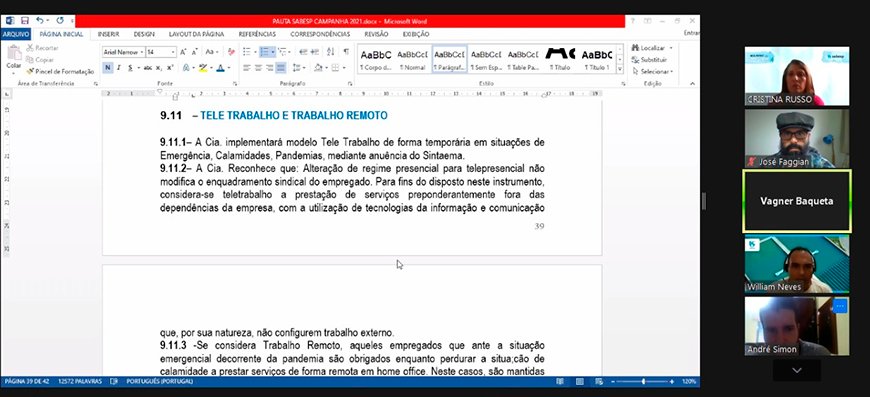Toggle bold N button
870x397 pixels.
[x=108, y=68]
